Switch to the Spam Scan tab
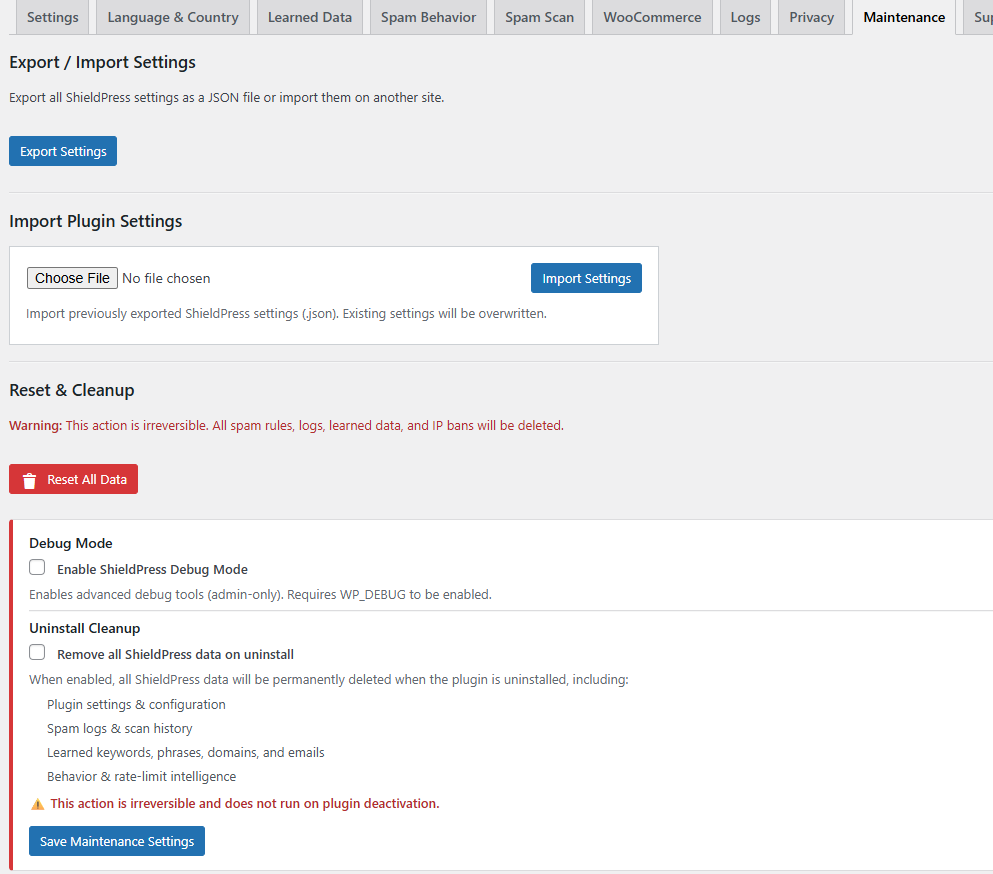The width and height of the screenshot is (993, 874). pyautogui.click(x=539, y=17)
